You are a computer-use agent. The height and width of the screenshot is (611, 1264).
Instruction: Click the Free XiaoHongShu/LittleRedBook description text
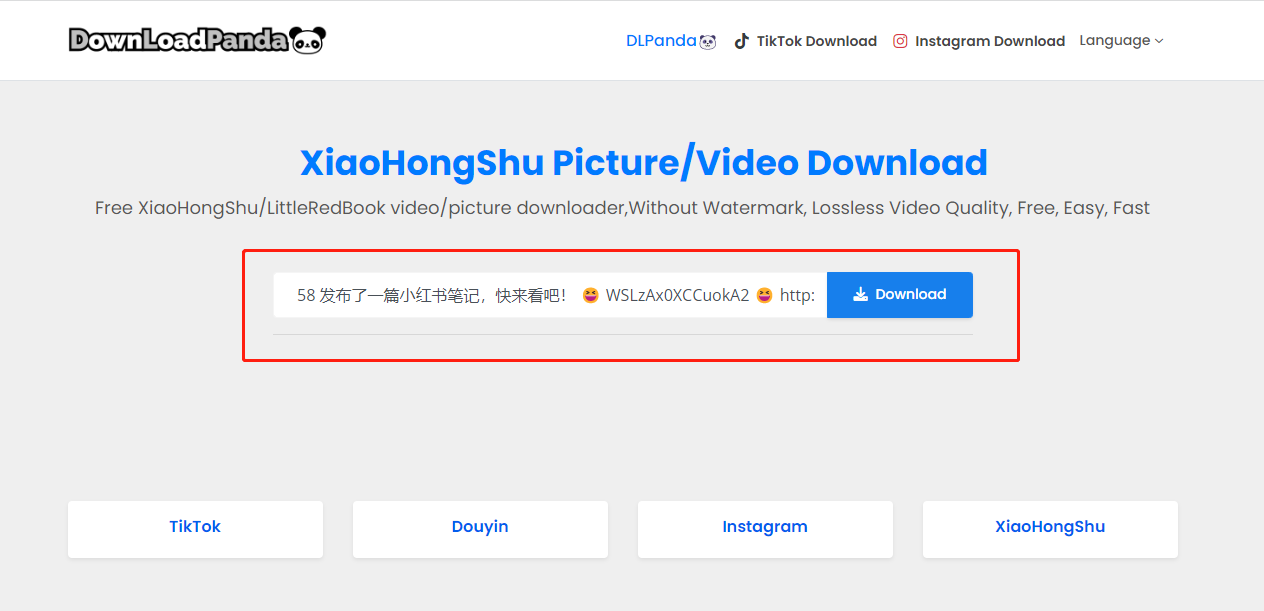coord(622,208)
